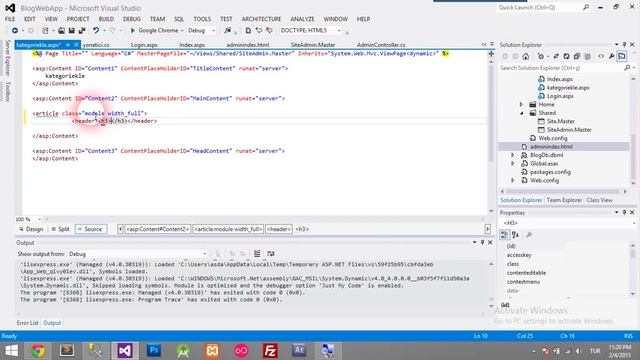Screen dimensions: 640x360
Task: Select packages.config in Solution Explorer
Action: pyautogui.click(x=550, y=172)
